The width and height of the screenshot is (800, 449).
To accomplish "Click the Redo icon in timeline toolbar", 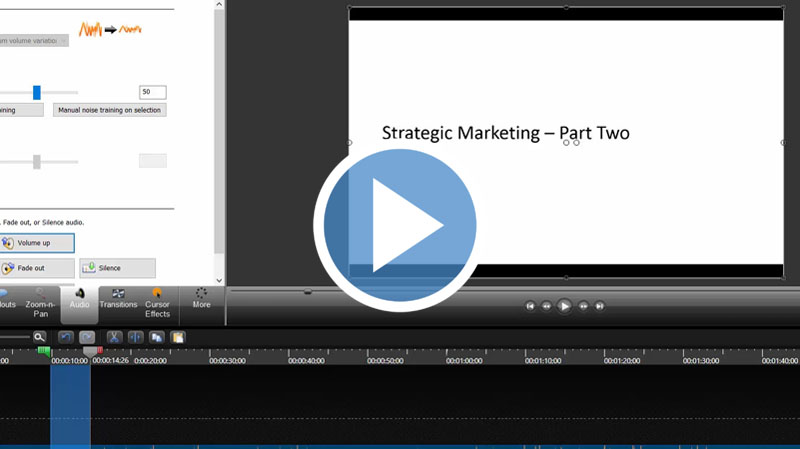I will (x=87, y=338).
